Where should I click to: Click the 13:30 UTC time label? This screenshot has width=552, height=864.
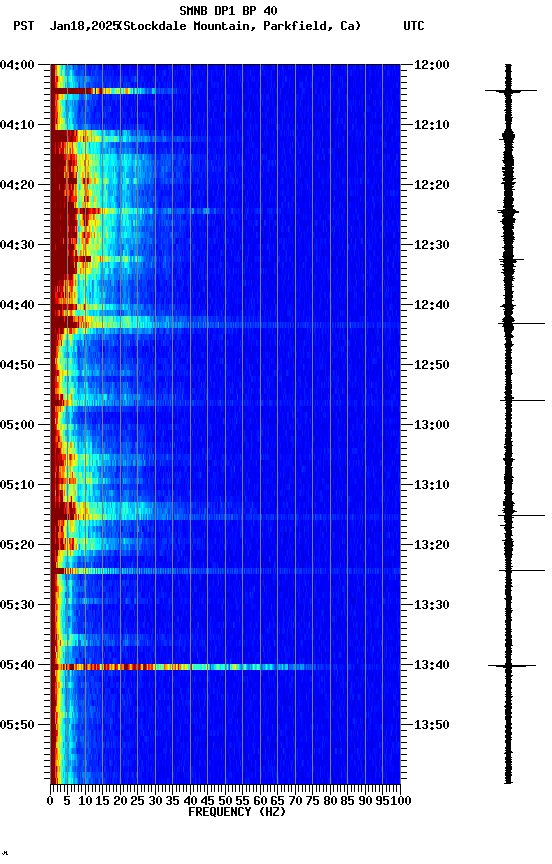tap(432, 606)
